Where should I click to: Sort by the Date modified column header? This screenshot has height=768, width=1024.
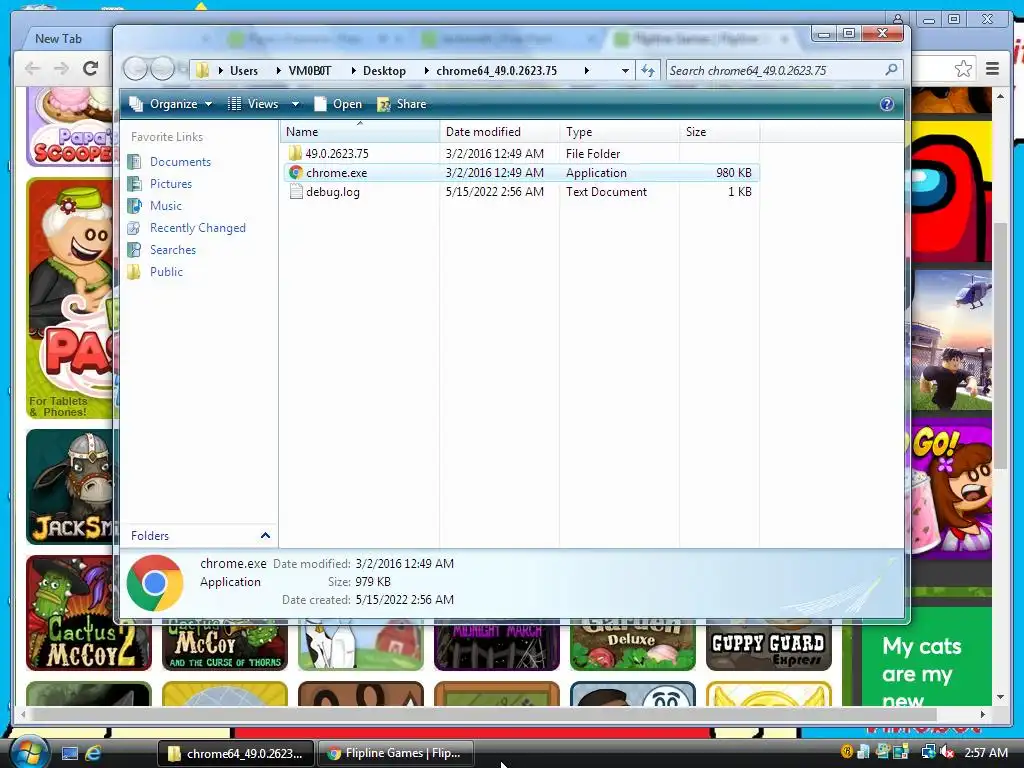[500, 131]
